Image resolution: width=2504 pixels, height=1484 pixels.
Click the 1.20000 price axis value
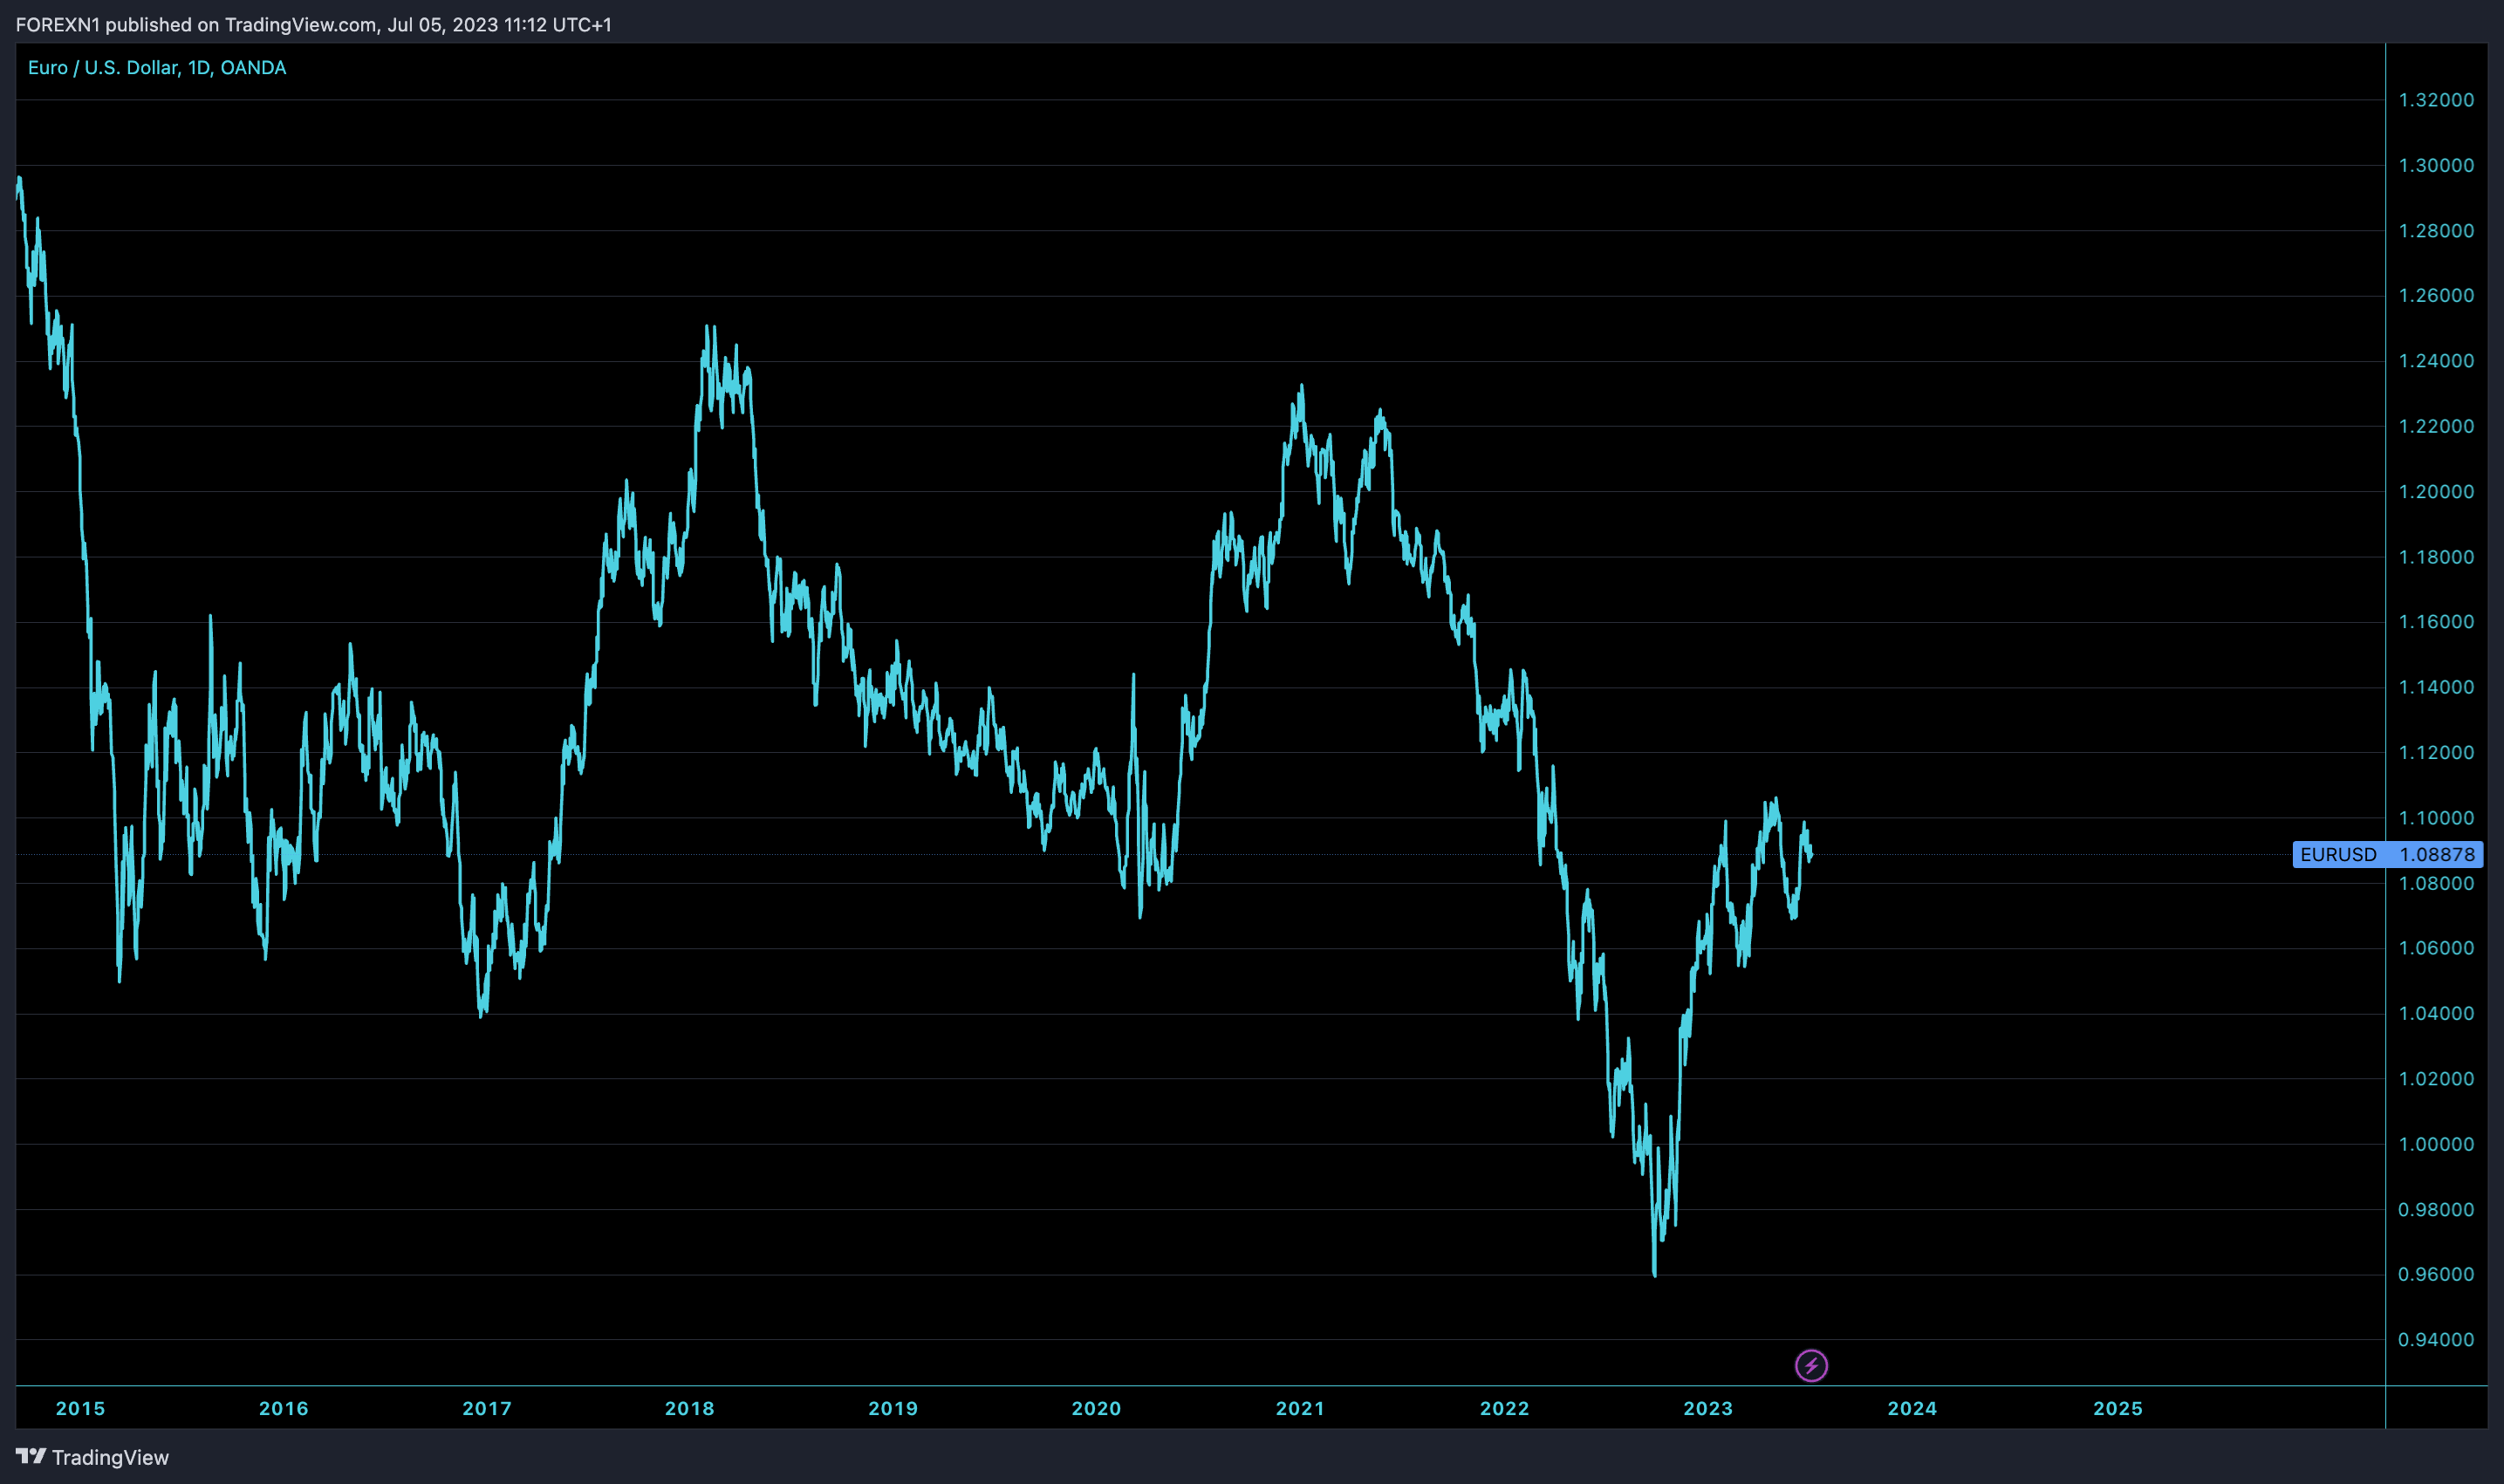2436,491
